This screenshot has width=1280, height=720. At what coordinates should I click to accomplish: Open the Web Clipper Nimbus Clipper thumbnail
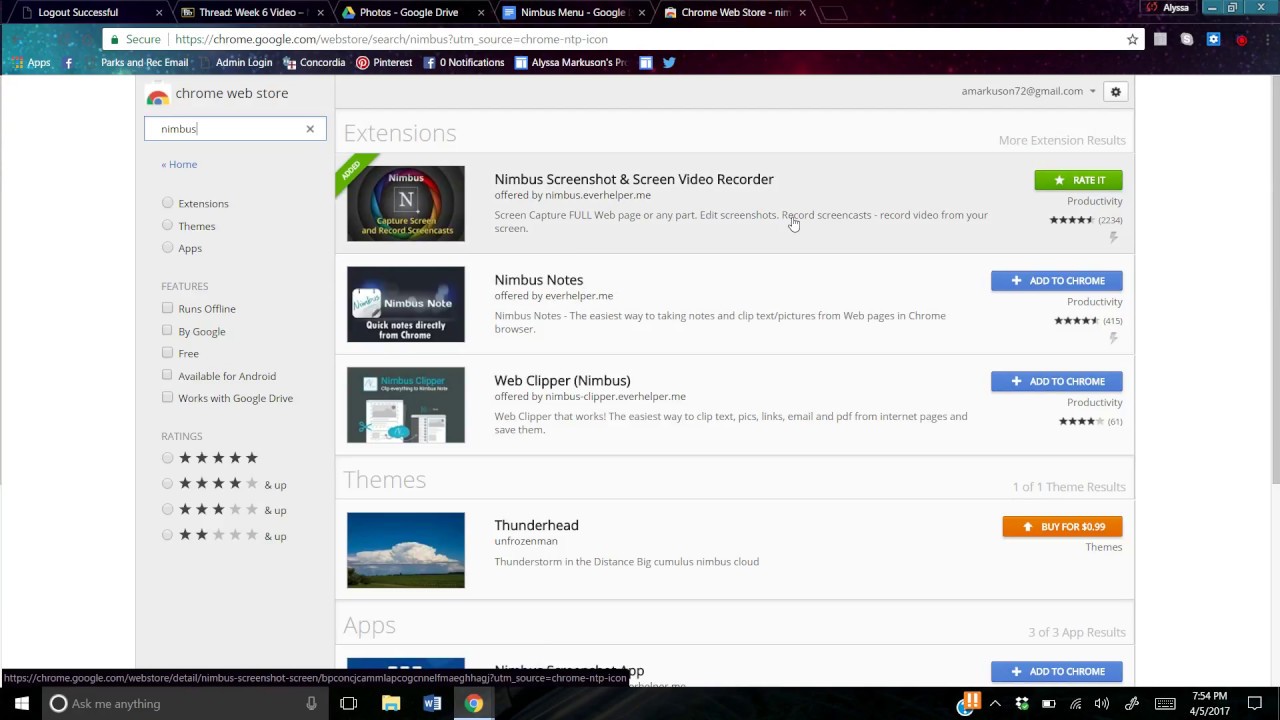[406, 405]
